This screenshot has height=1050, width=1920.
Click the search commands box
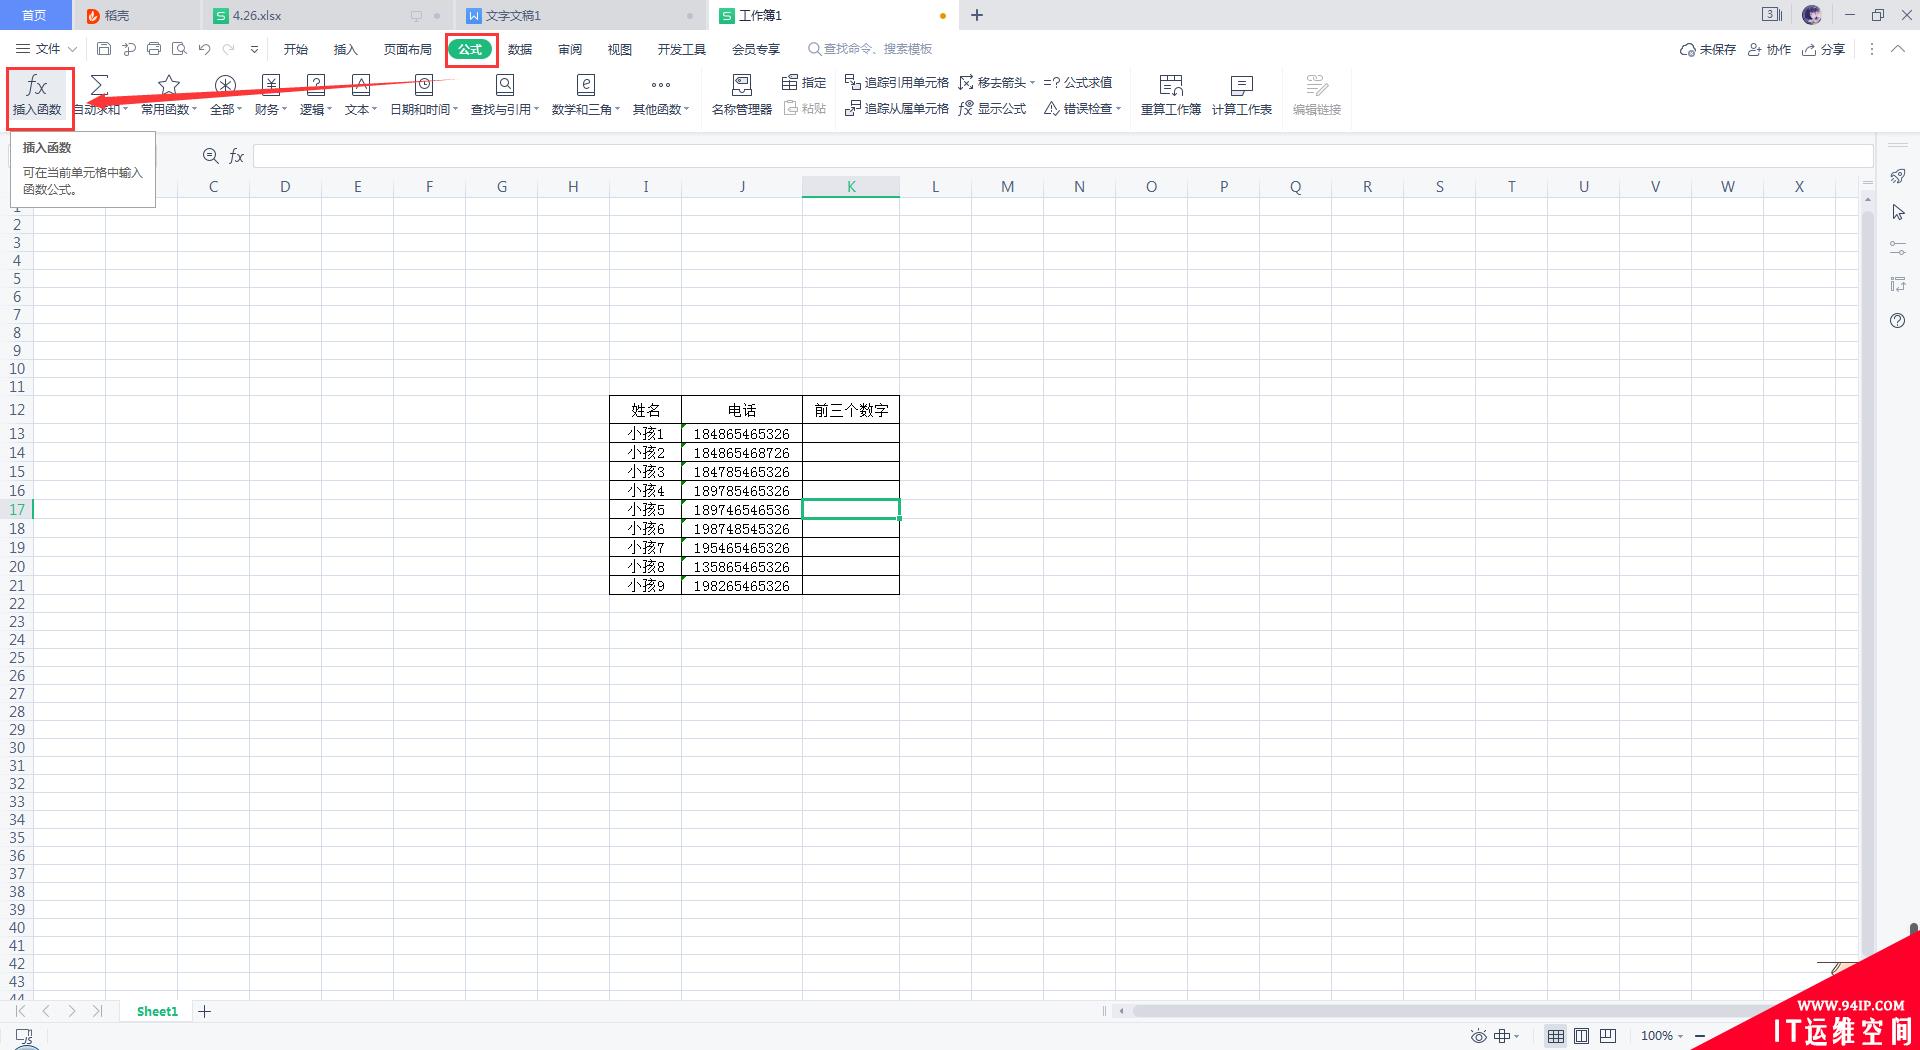pos(870,49)
